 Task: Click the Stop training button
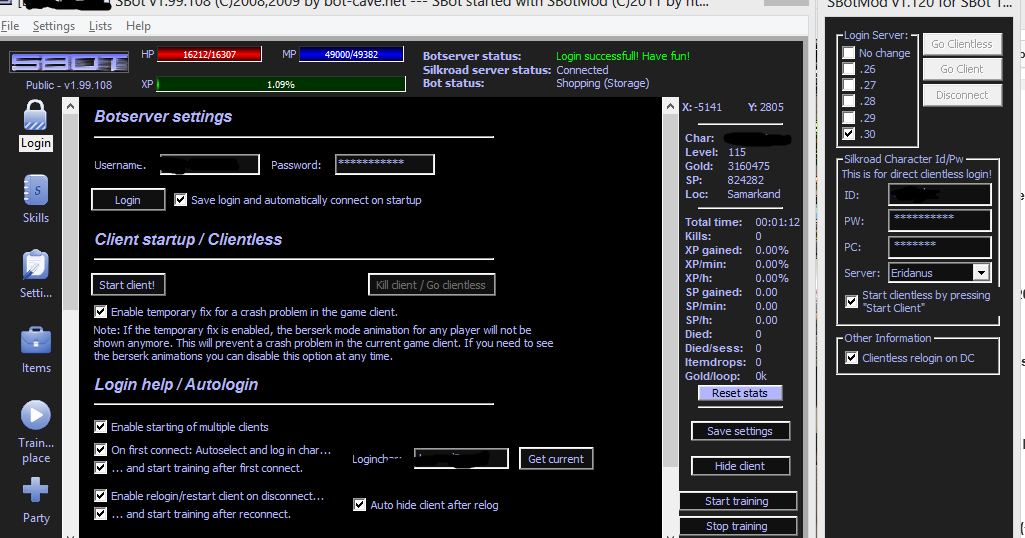[737, 526]
